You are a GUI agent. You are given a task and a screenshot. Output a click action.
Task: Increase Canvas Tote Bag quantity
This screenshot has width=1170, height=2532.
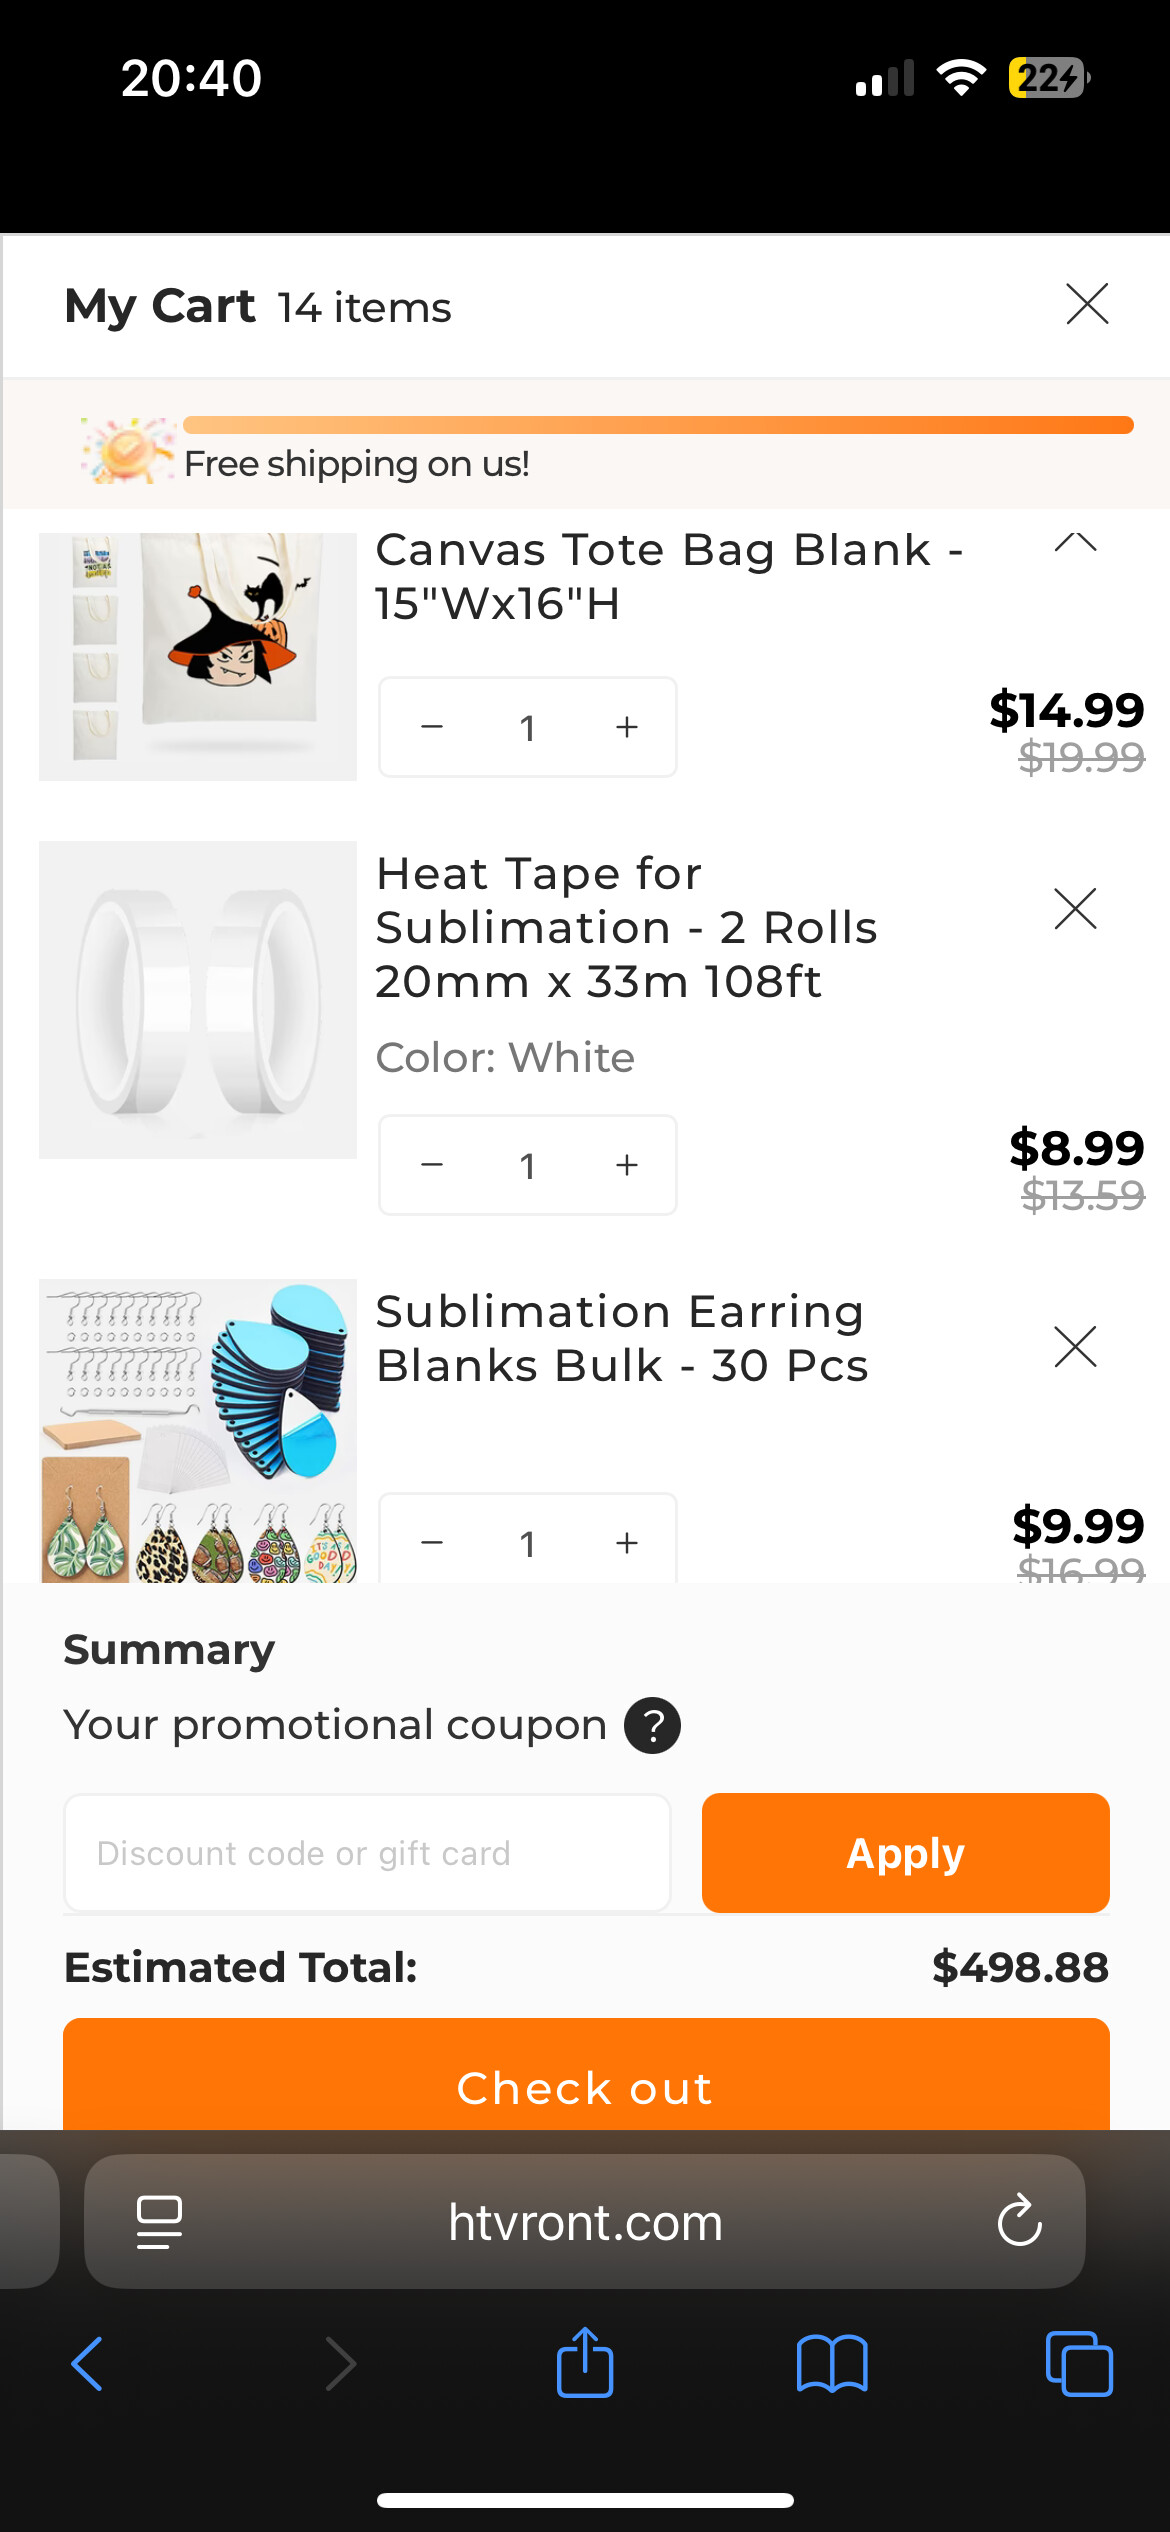[626, 727]
